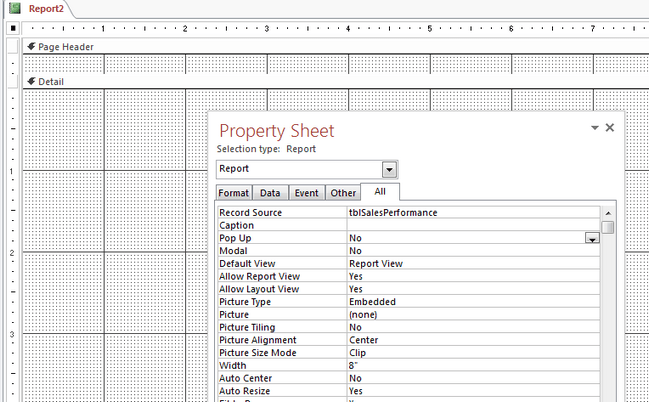Click the Auto Center value No

click(474, 378)
